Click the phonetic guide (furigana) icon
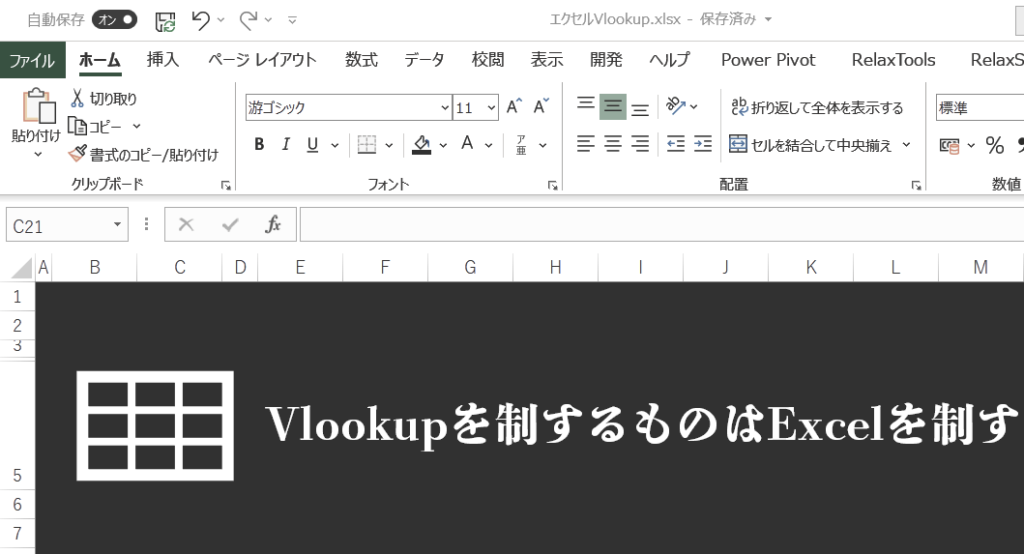1024x554 pixels. tap(521, 145)
